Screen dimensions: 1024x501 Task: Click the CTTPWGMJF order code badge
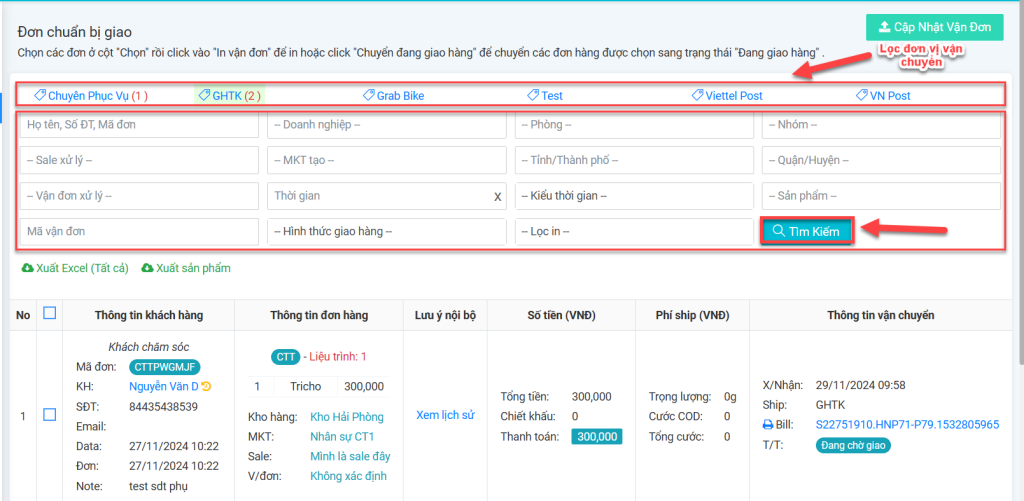click(165, 367)
